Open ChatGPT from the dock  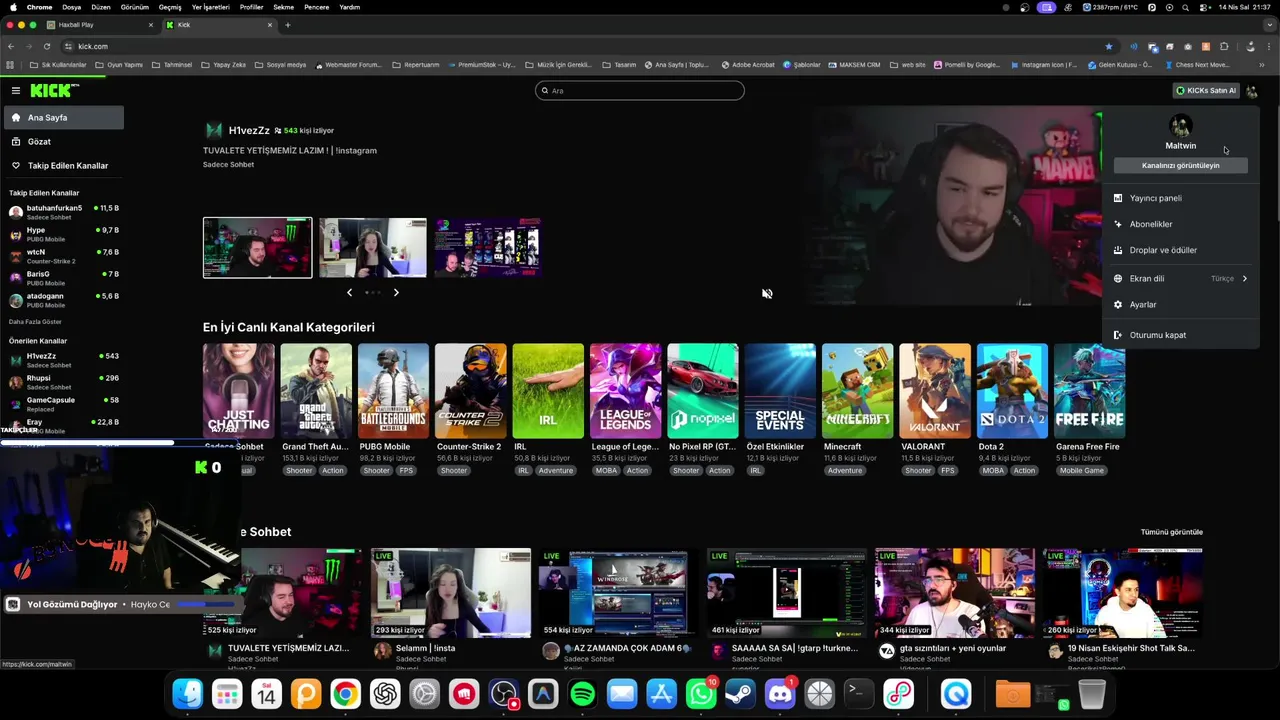click(385, 693)
